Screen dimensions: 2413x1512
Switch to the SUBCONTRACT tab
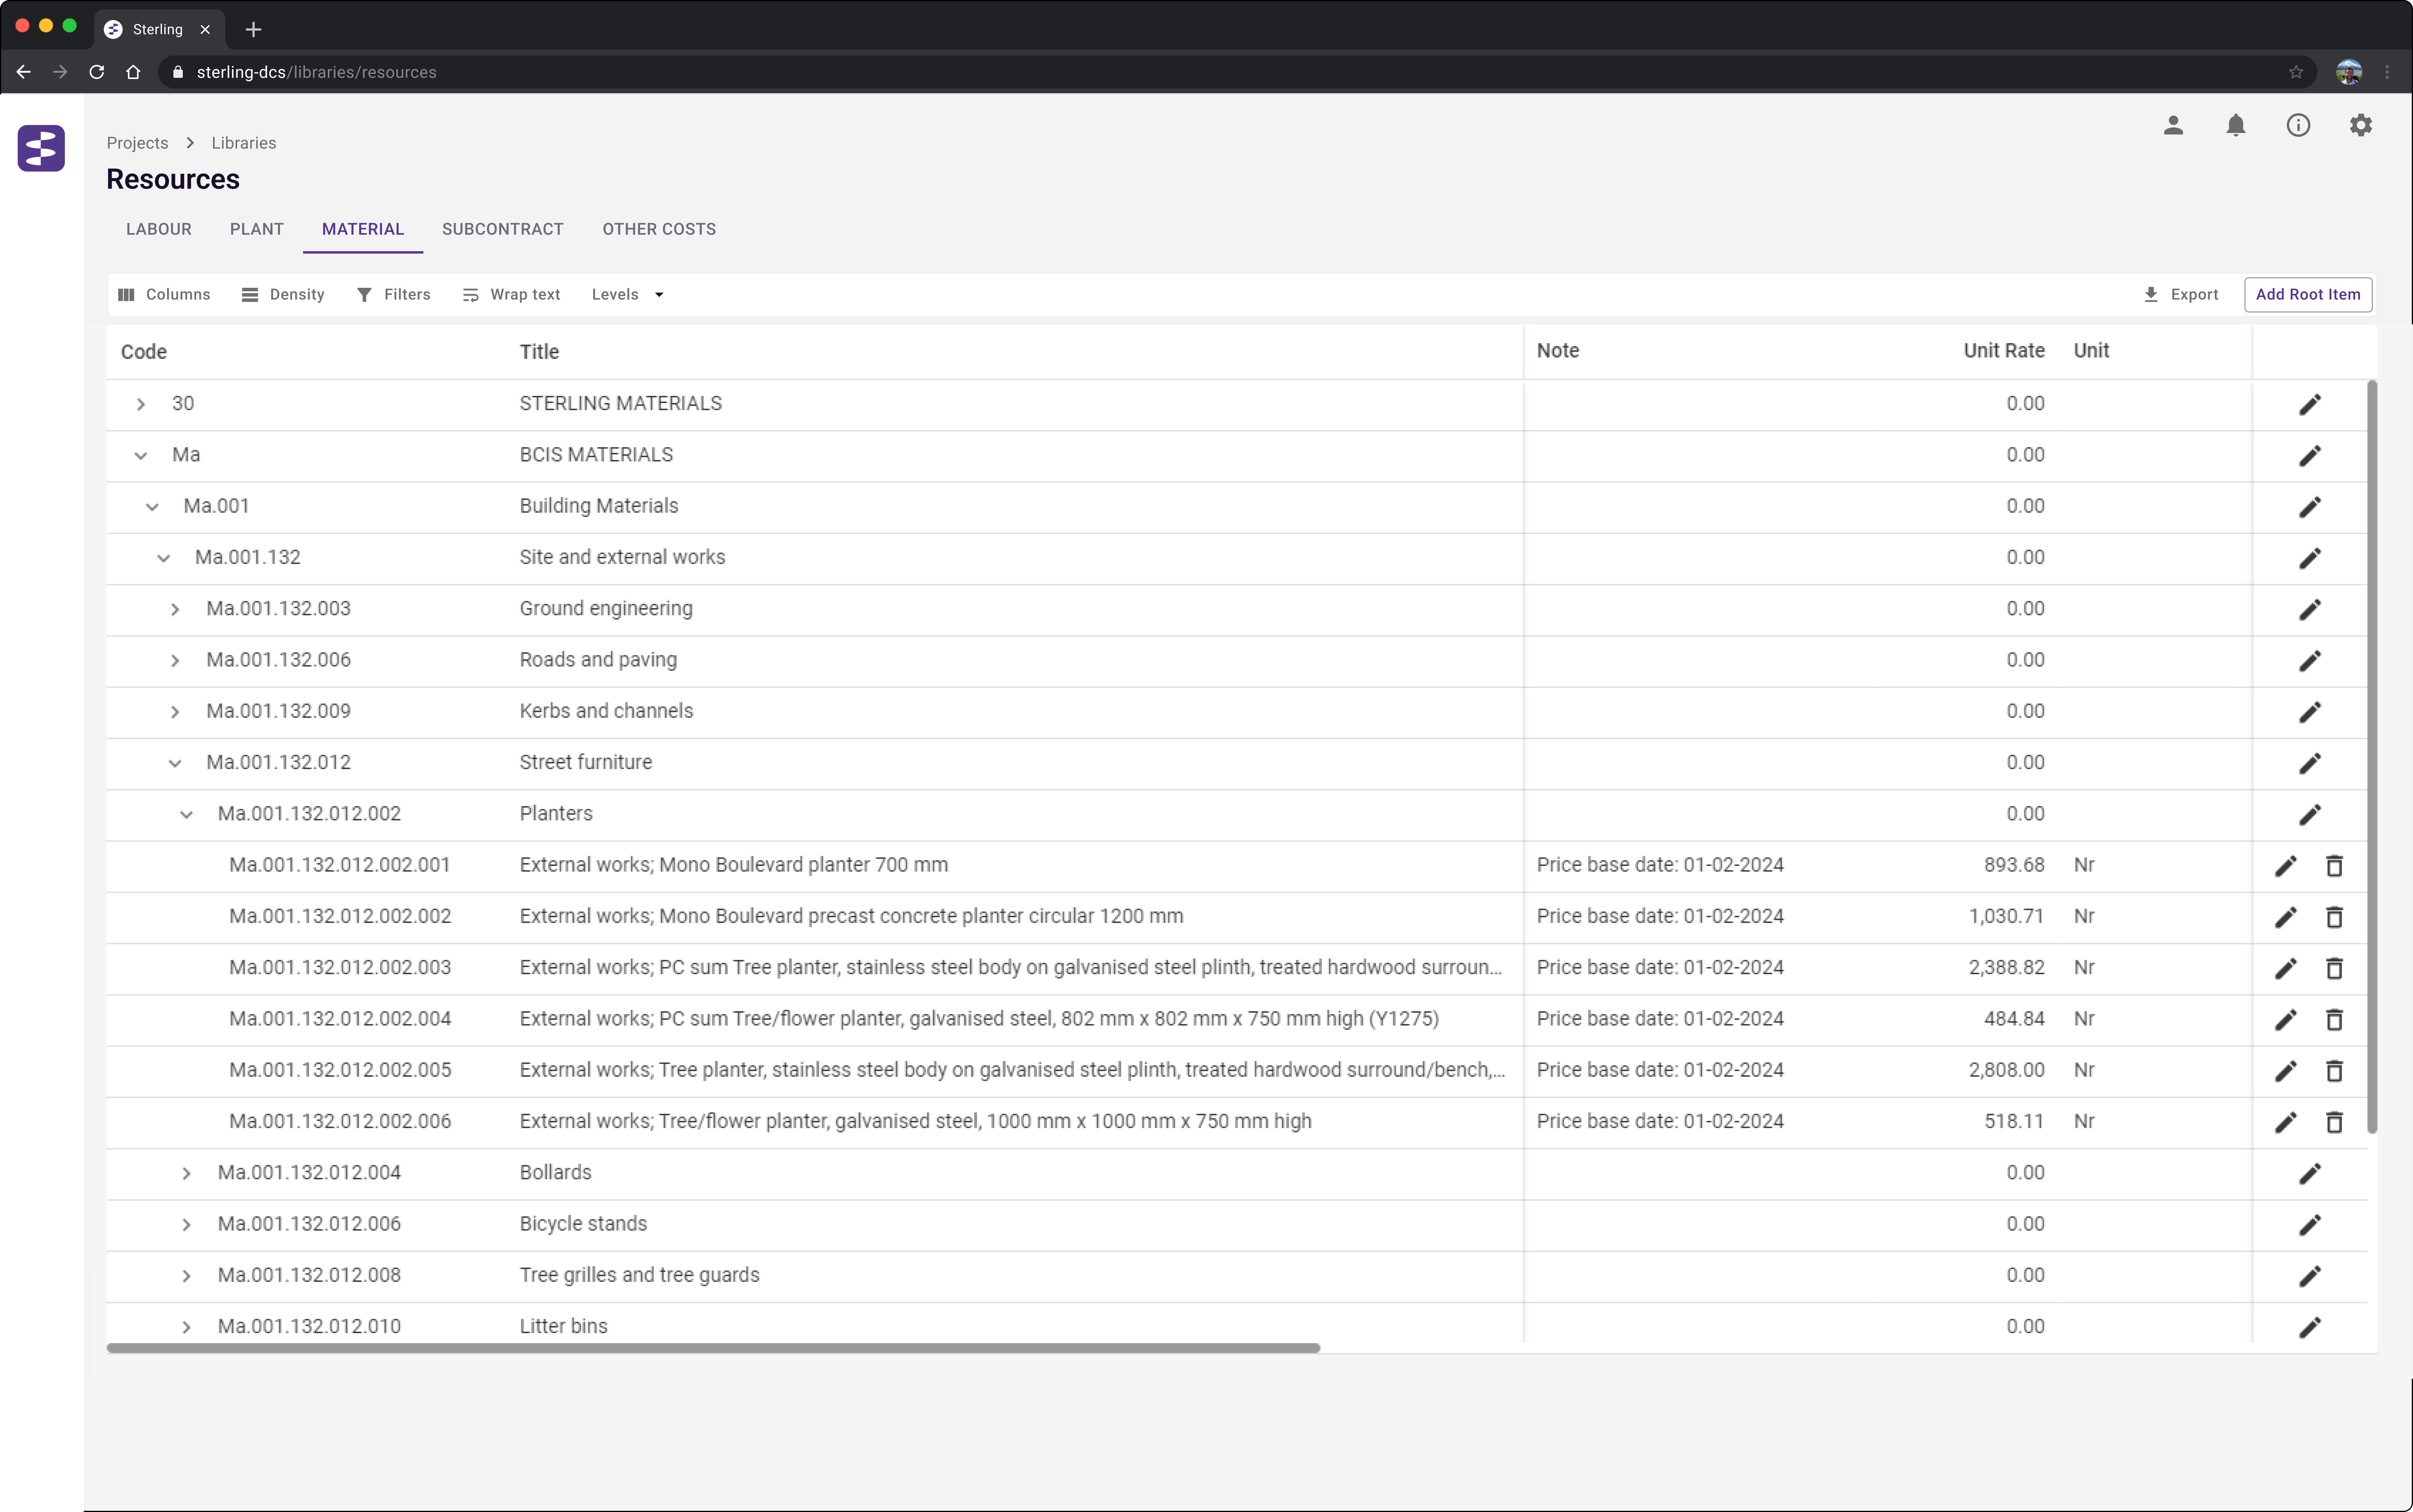coord(503,229)
